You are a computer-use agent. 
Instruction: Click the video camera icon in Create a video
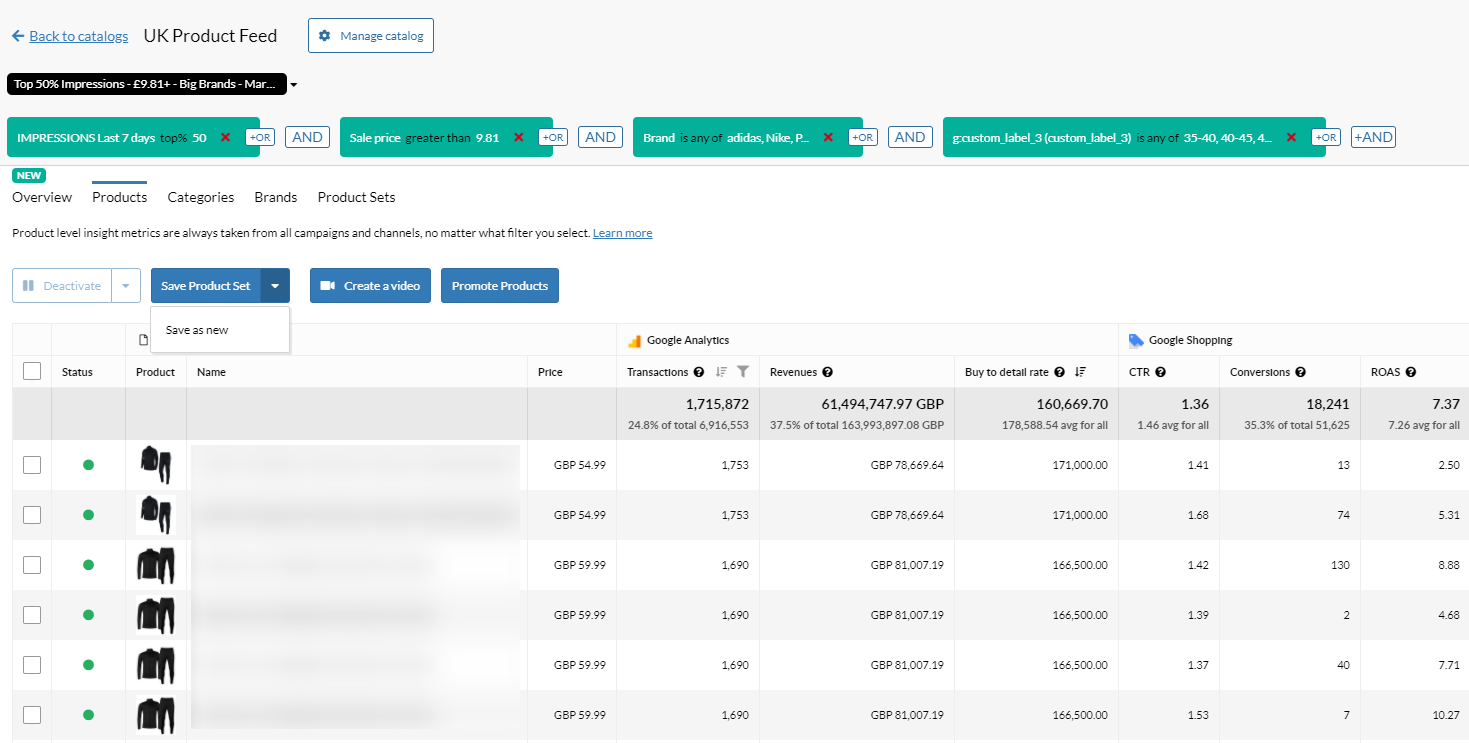pyautogui.click(x=327, y=286)
